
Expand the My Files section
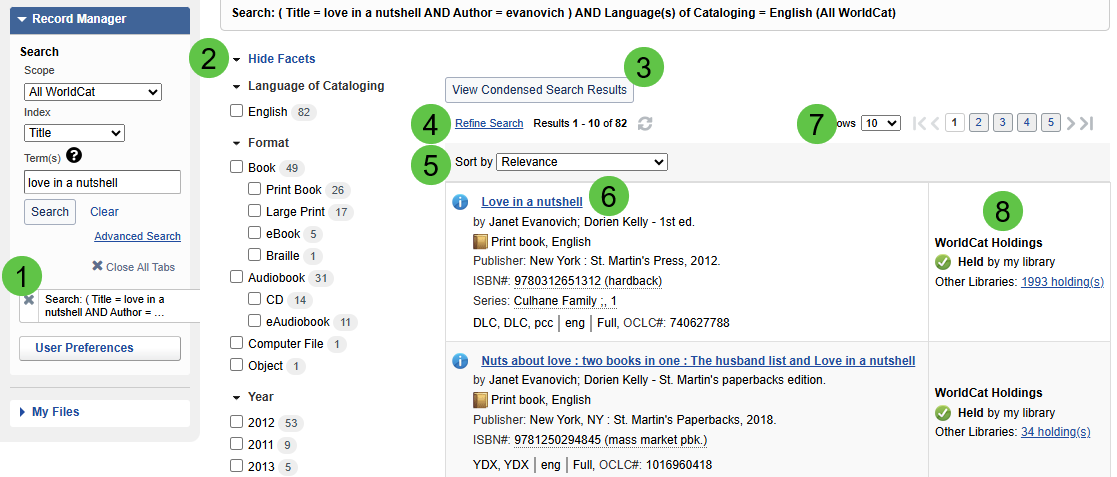22,412
